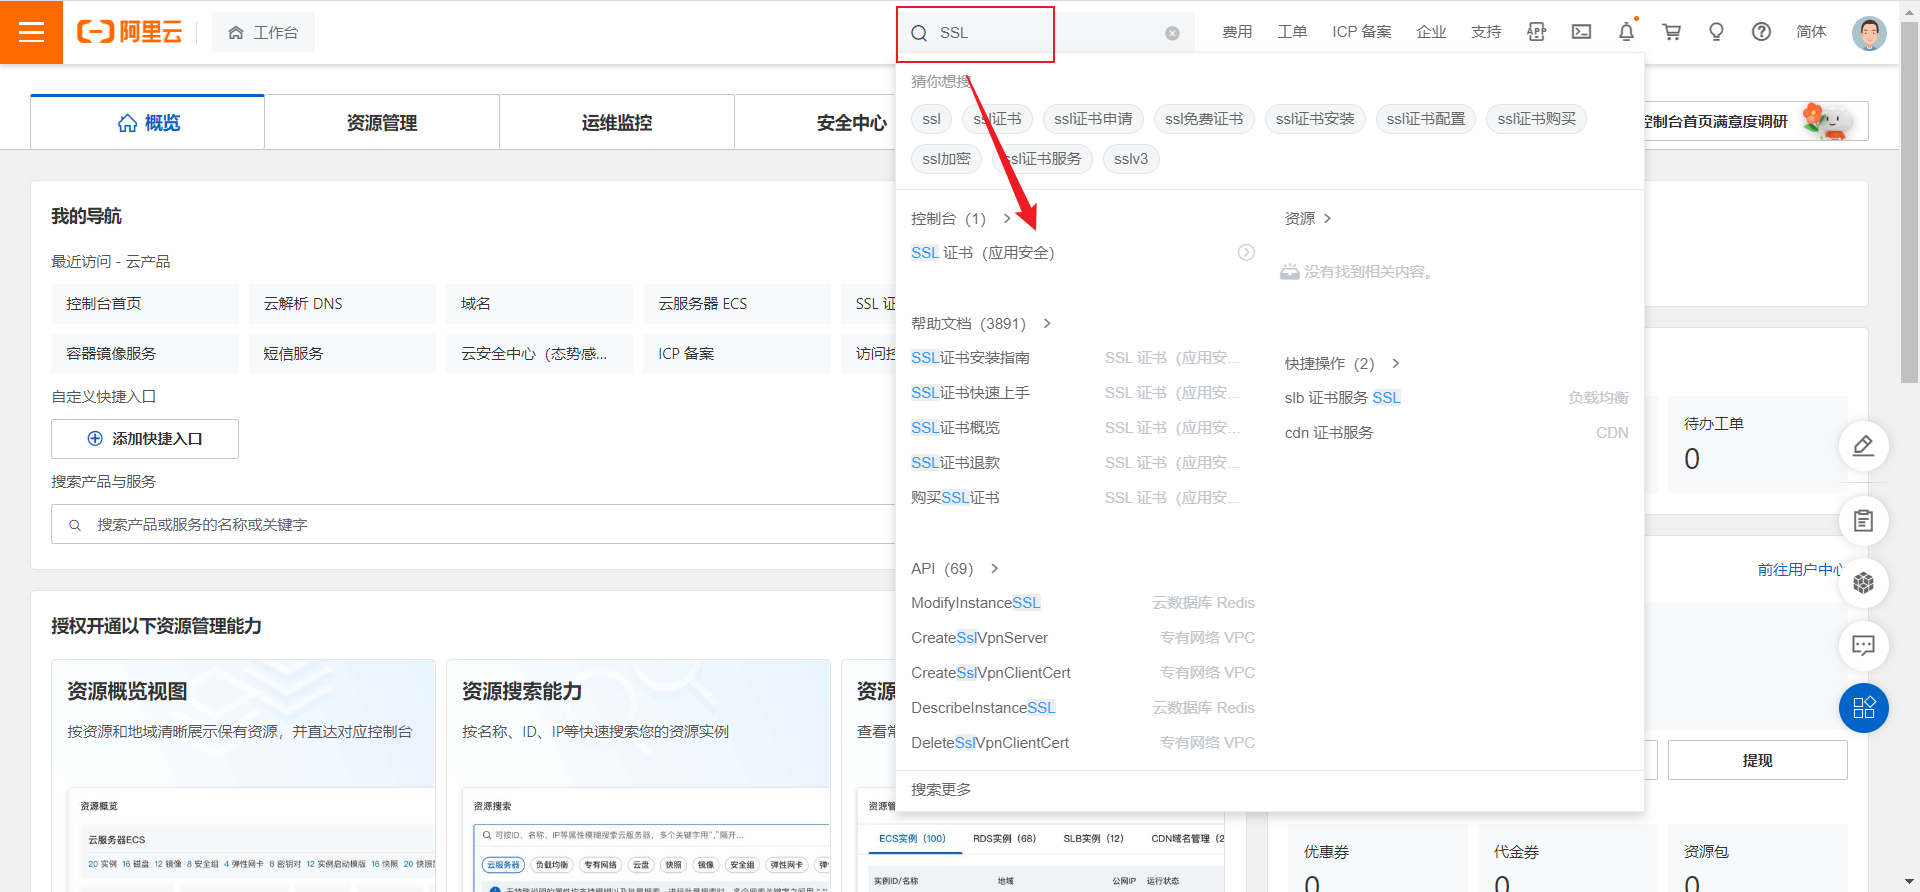1920x892 pixels.
Task: Open the user avatar menu
Action: point(1869,33)
